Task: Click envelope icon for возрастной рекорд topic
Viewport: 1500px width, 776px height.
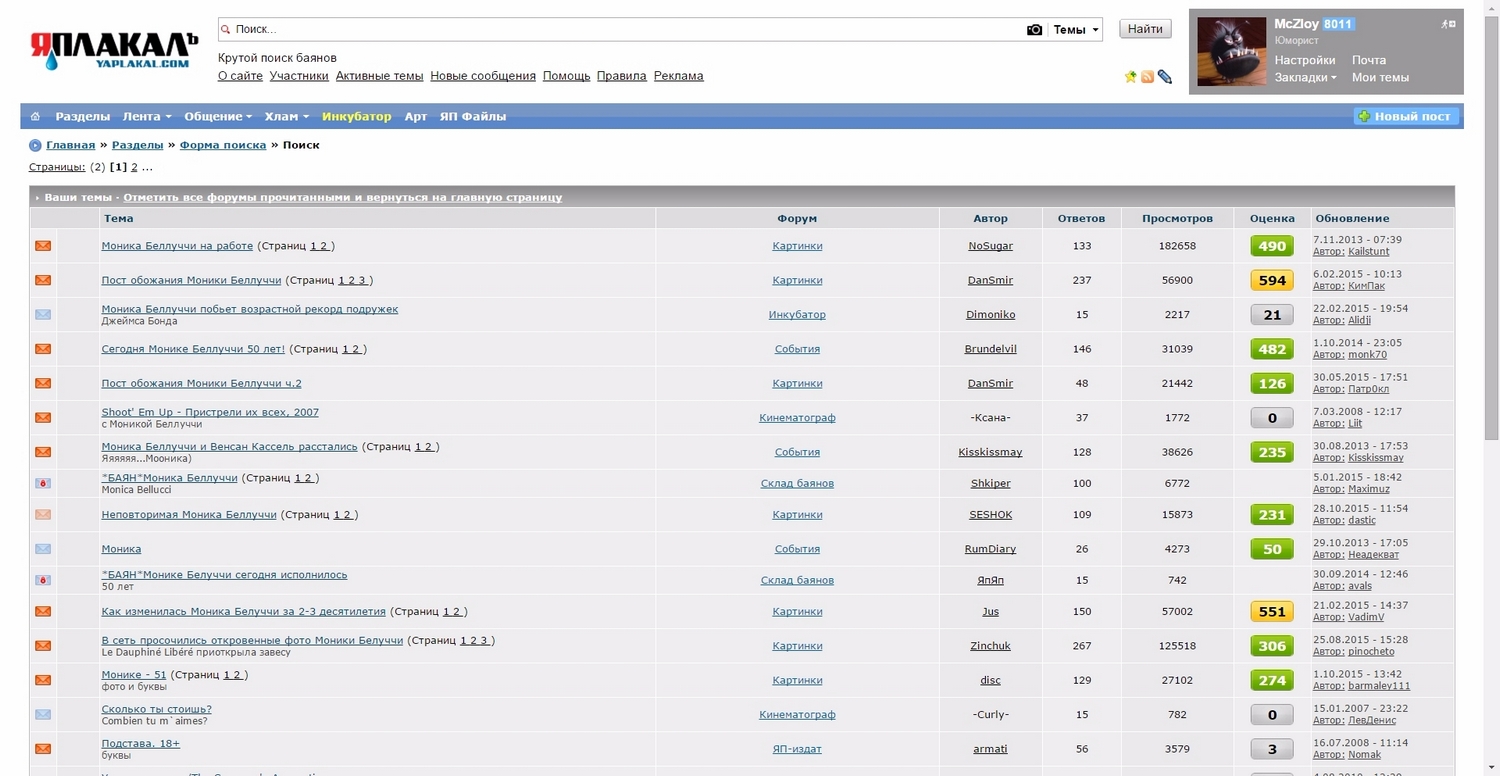Action: [x=43, y=315]
